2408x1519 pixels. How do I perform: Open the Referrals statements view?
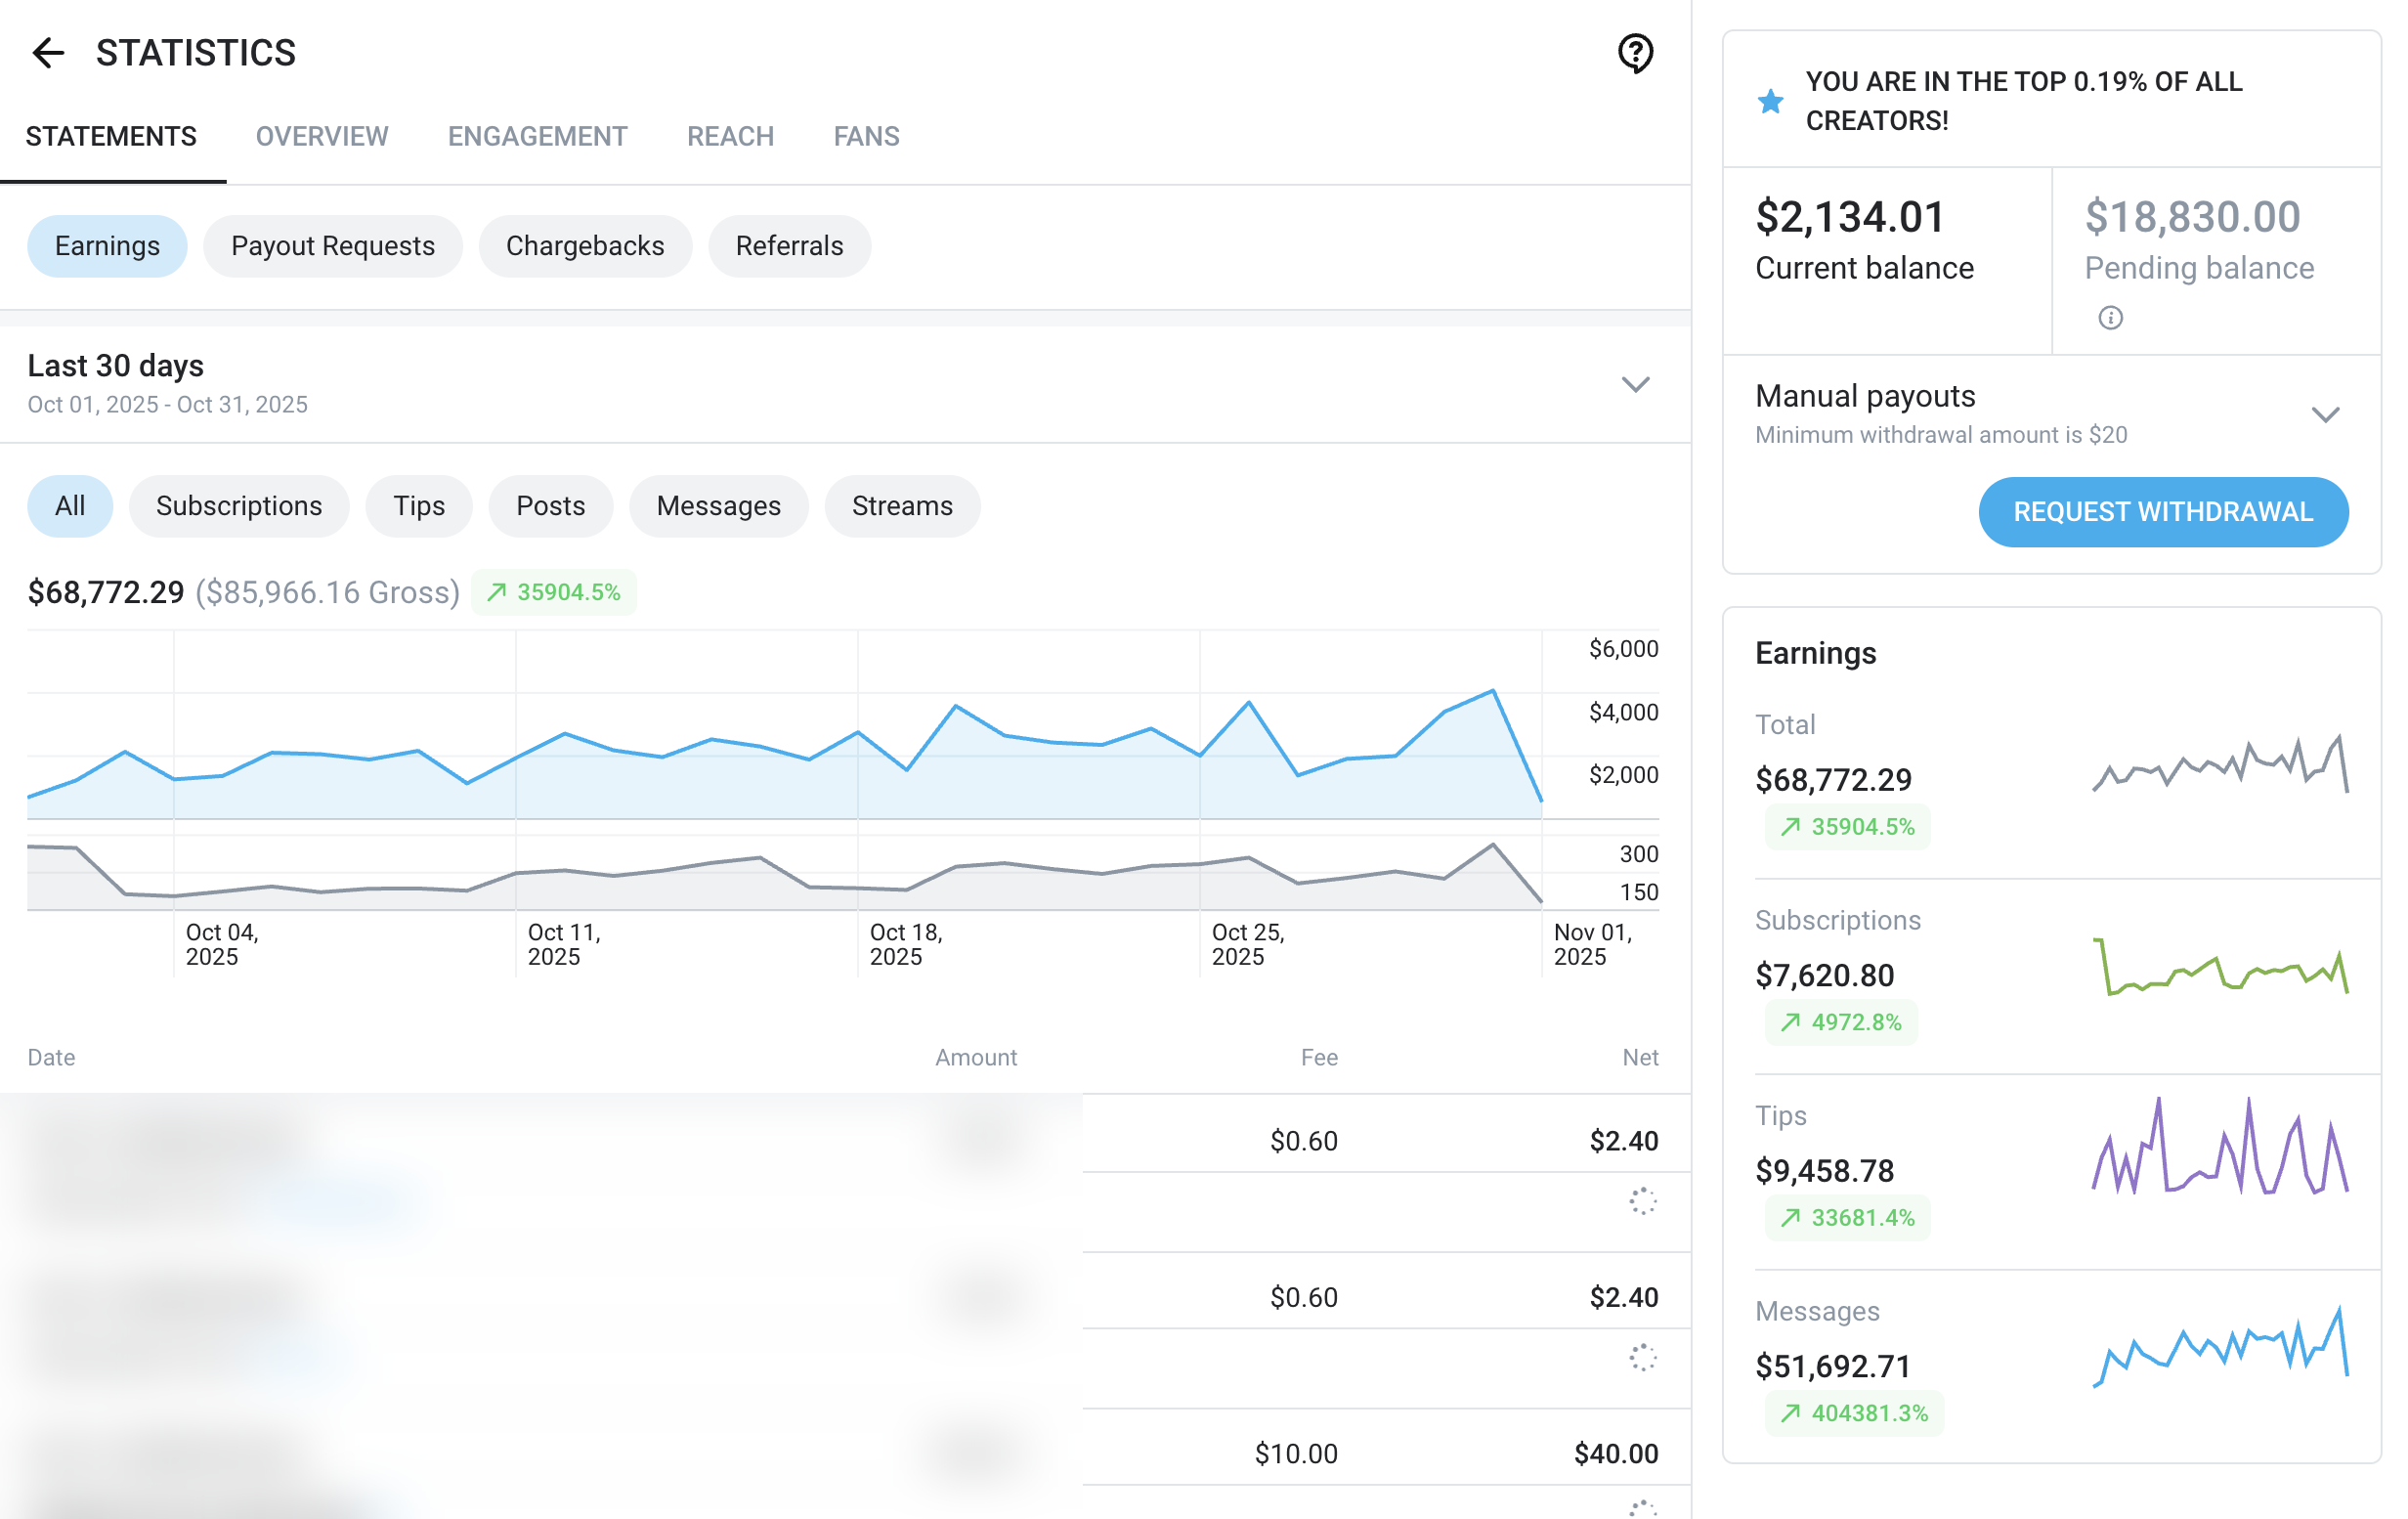pyautogui.click(x=789, y=245)
